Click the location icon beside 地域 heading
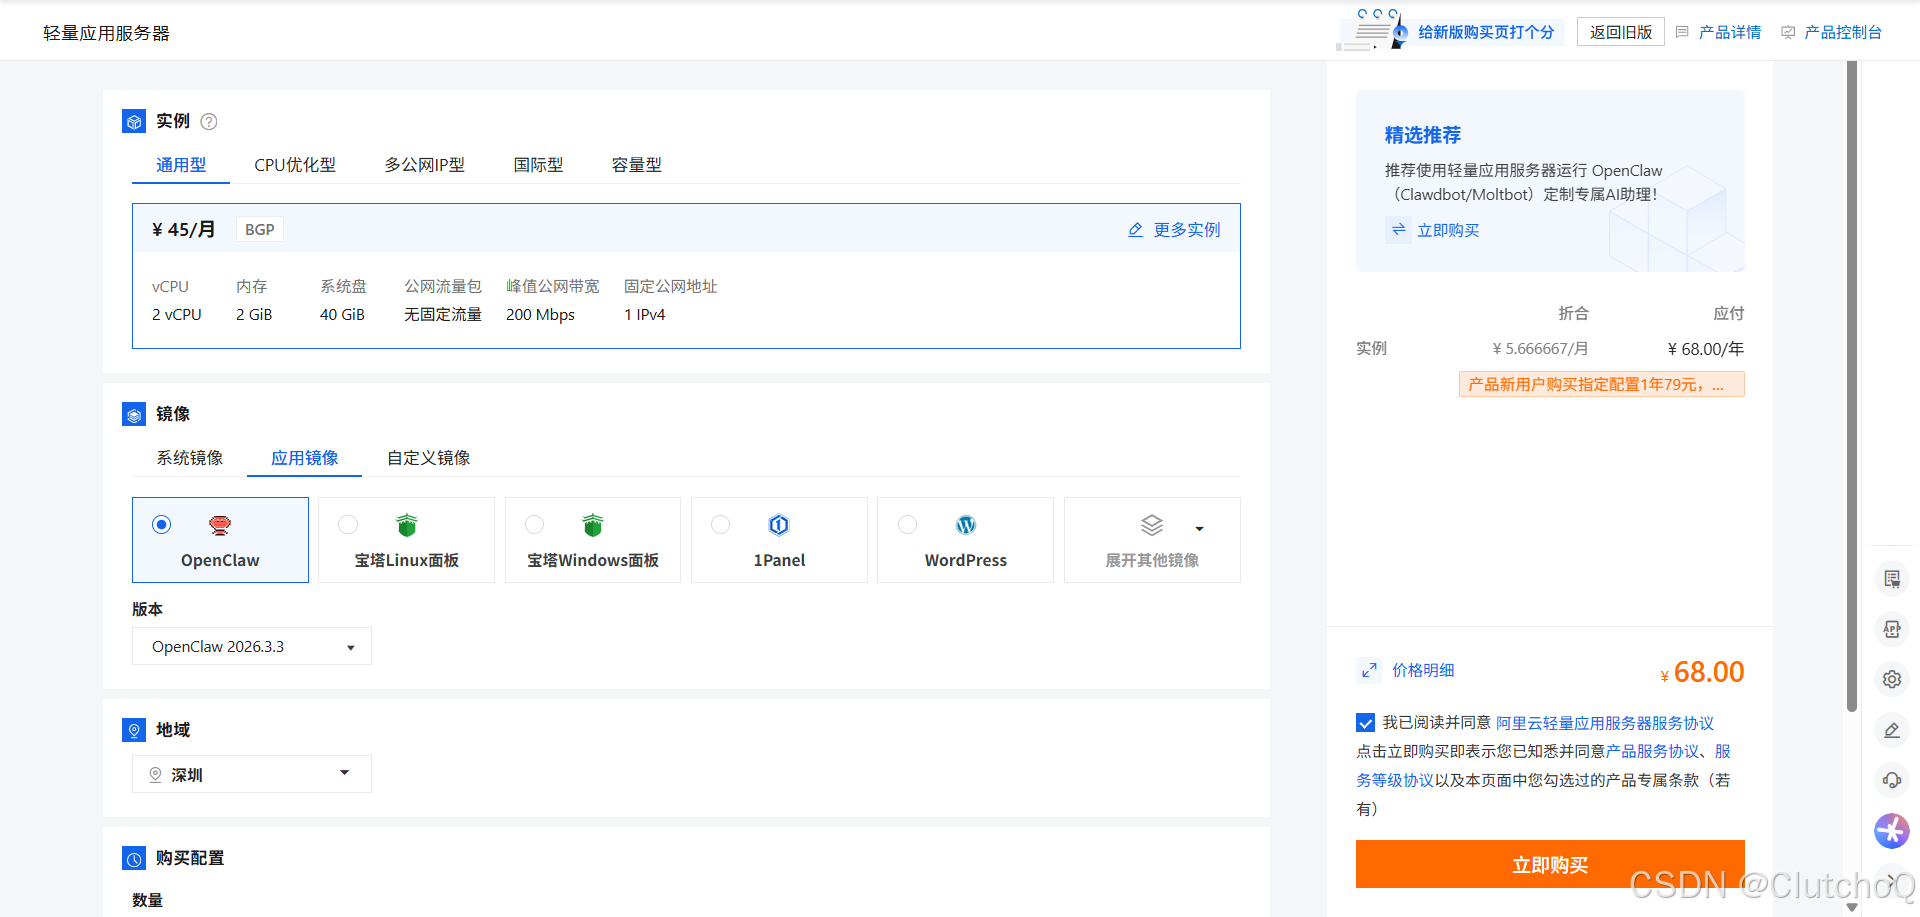 (134, 730)
